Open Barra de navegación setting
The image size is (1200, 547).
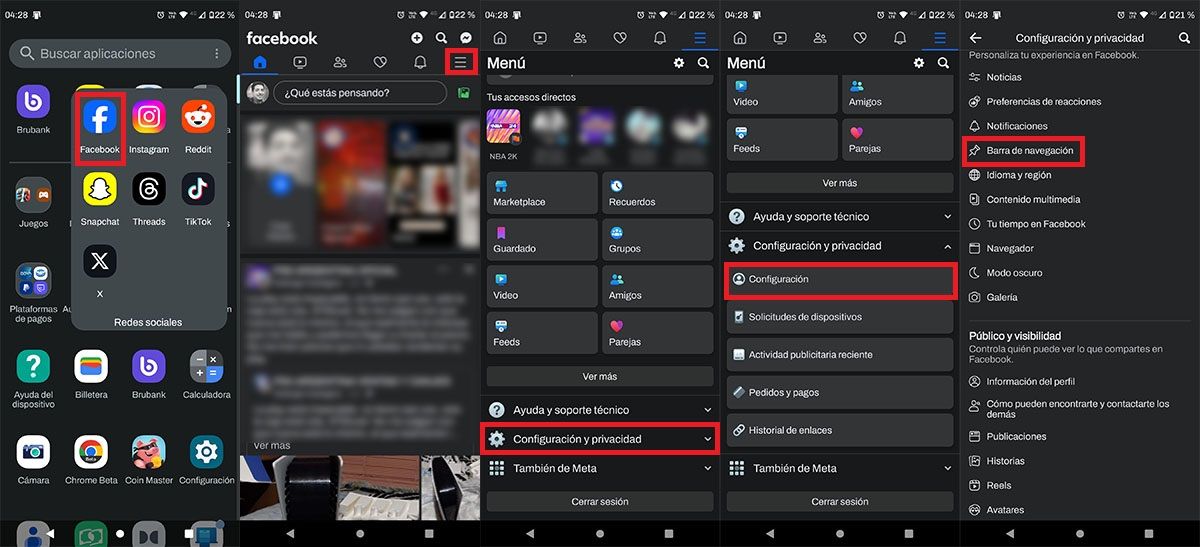(x=1022, y=151)
